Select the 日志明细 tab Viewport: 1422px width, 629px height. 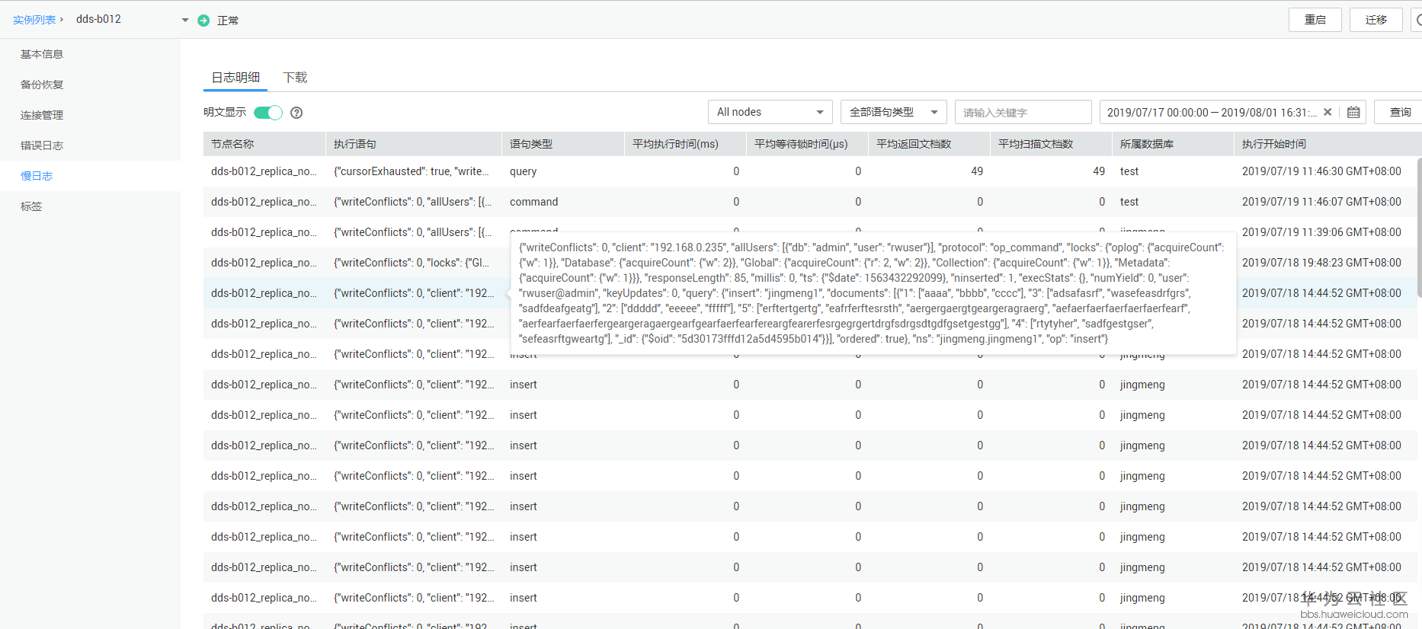[235, 77]
